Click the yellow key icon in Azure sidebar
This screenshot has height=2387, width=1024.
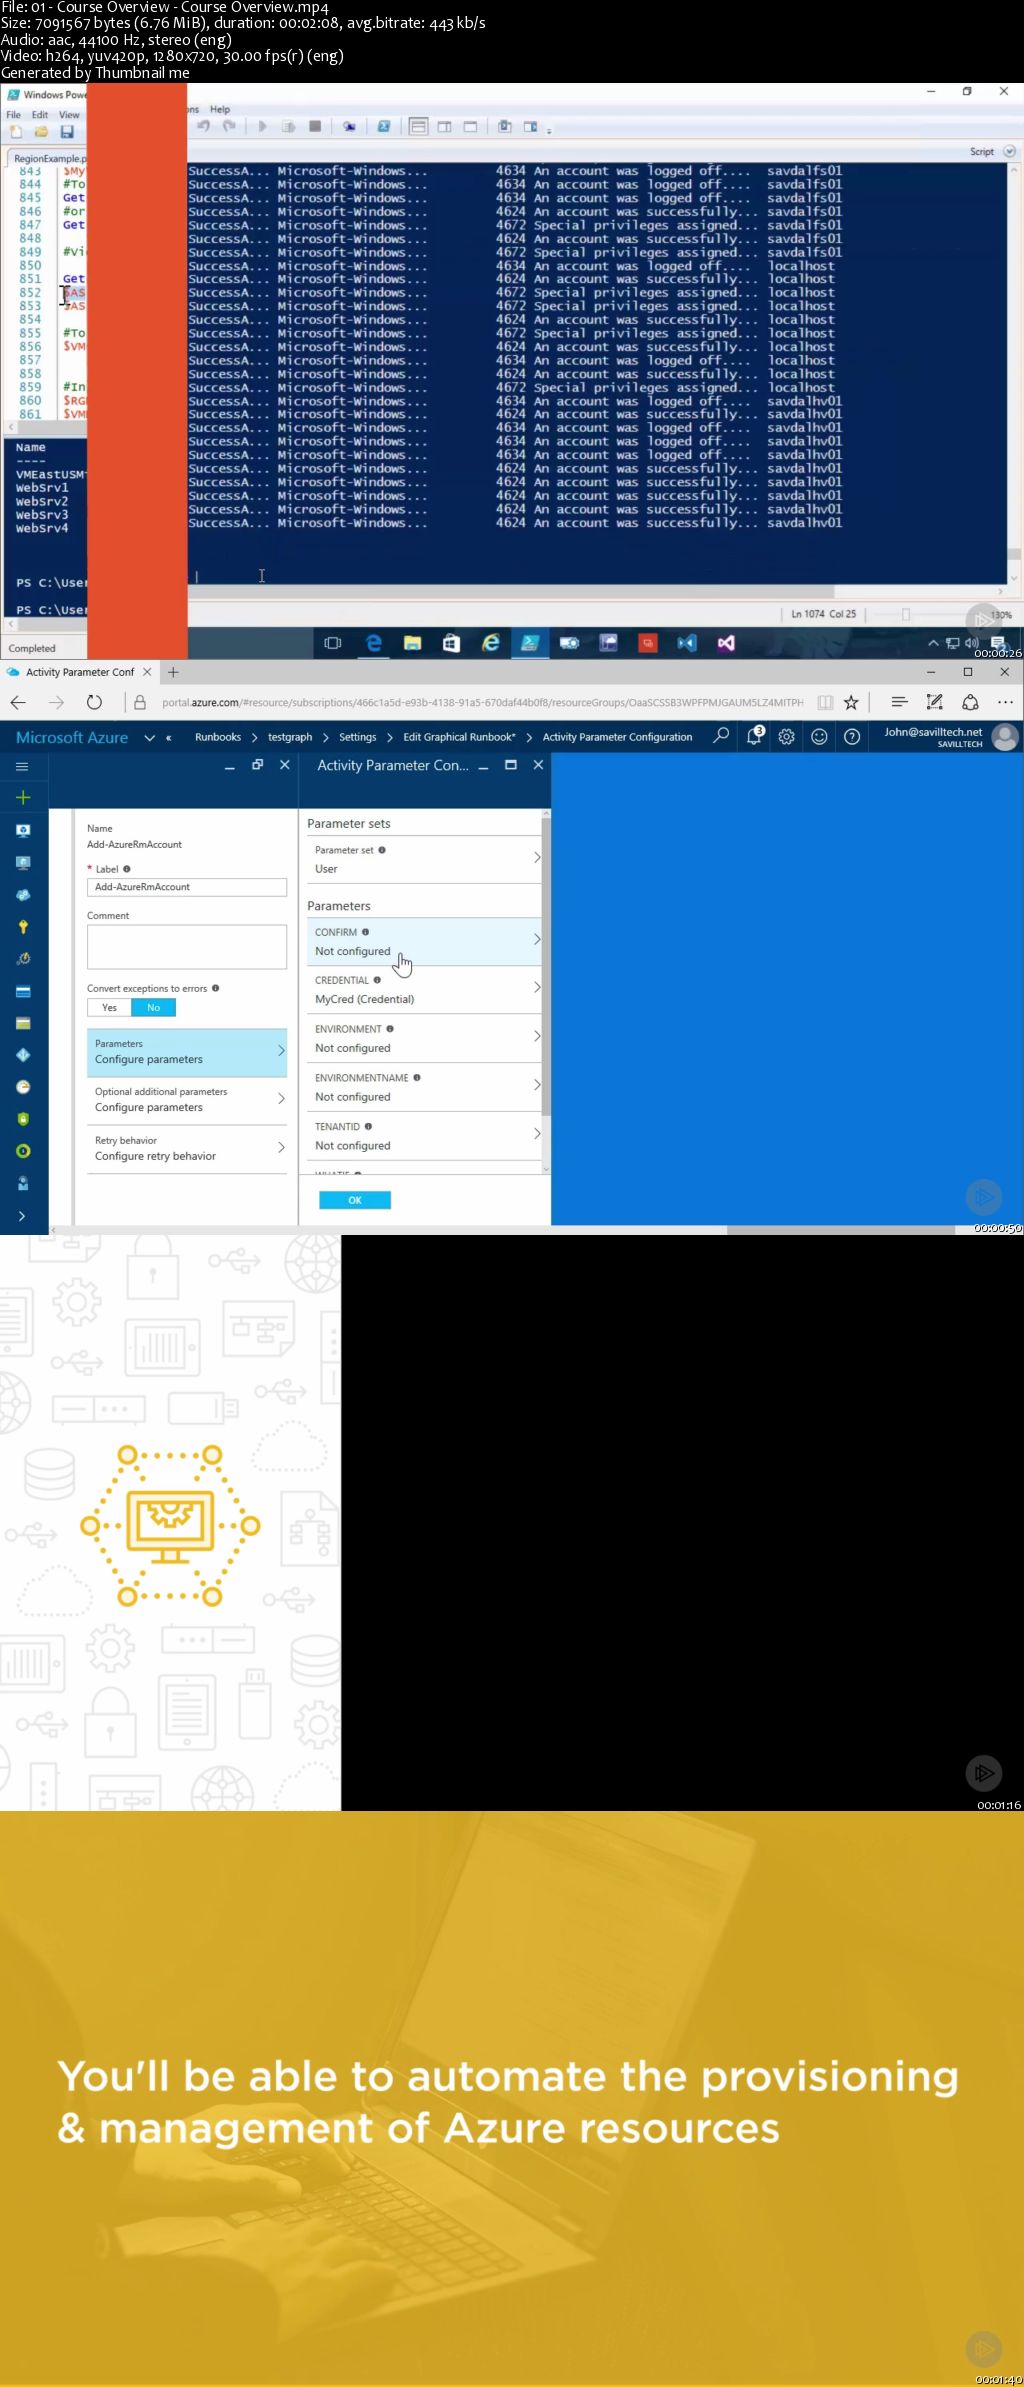(x=23, y=926)
